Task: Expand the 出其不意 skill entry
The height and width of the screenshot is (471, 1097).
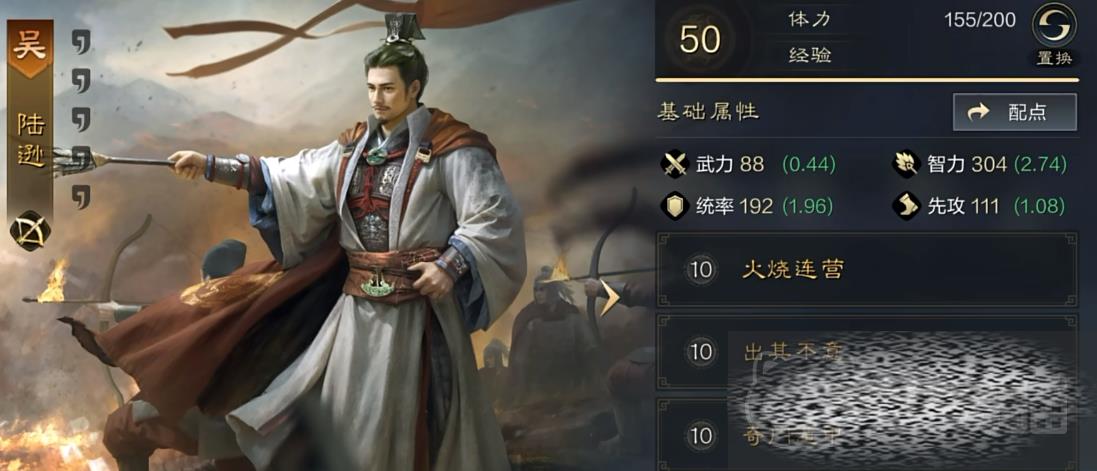Action: pyautogui.click(x=867, y=352)
